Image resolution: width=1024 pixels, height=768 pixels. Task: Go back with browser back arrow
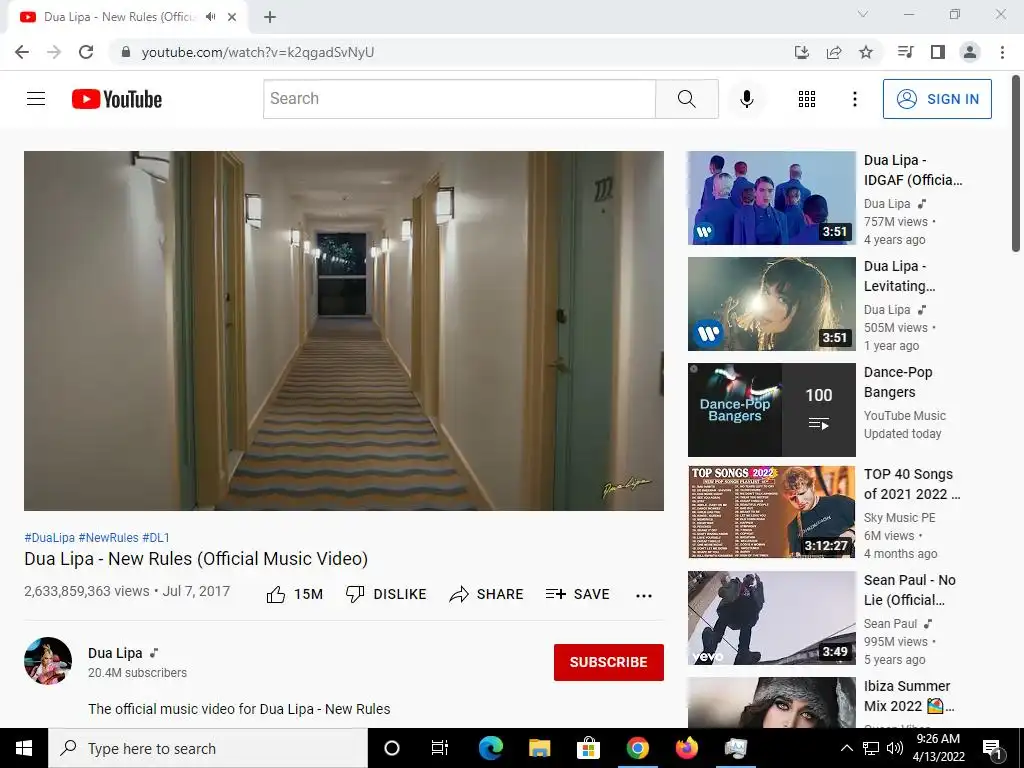click(x=22, y=52)
